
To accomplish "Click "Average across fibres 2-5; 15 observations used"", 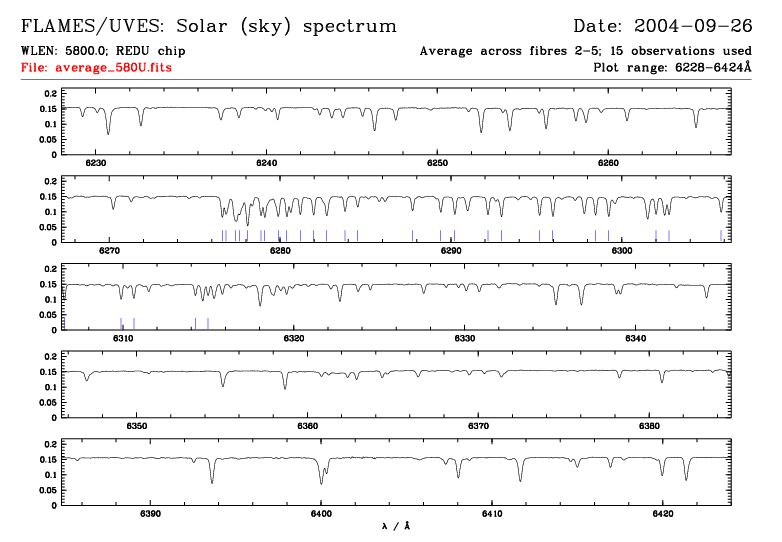I will (x=586, y=51).
